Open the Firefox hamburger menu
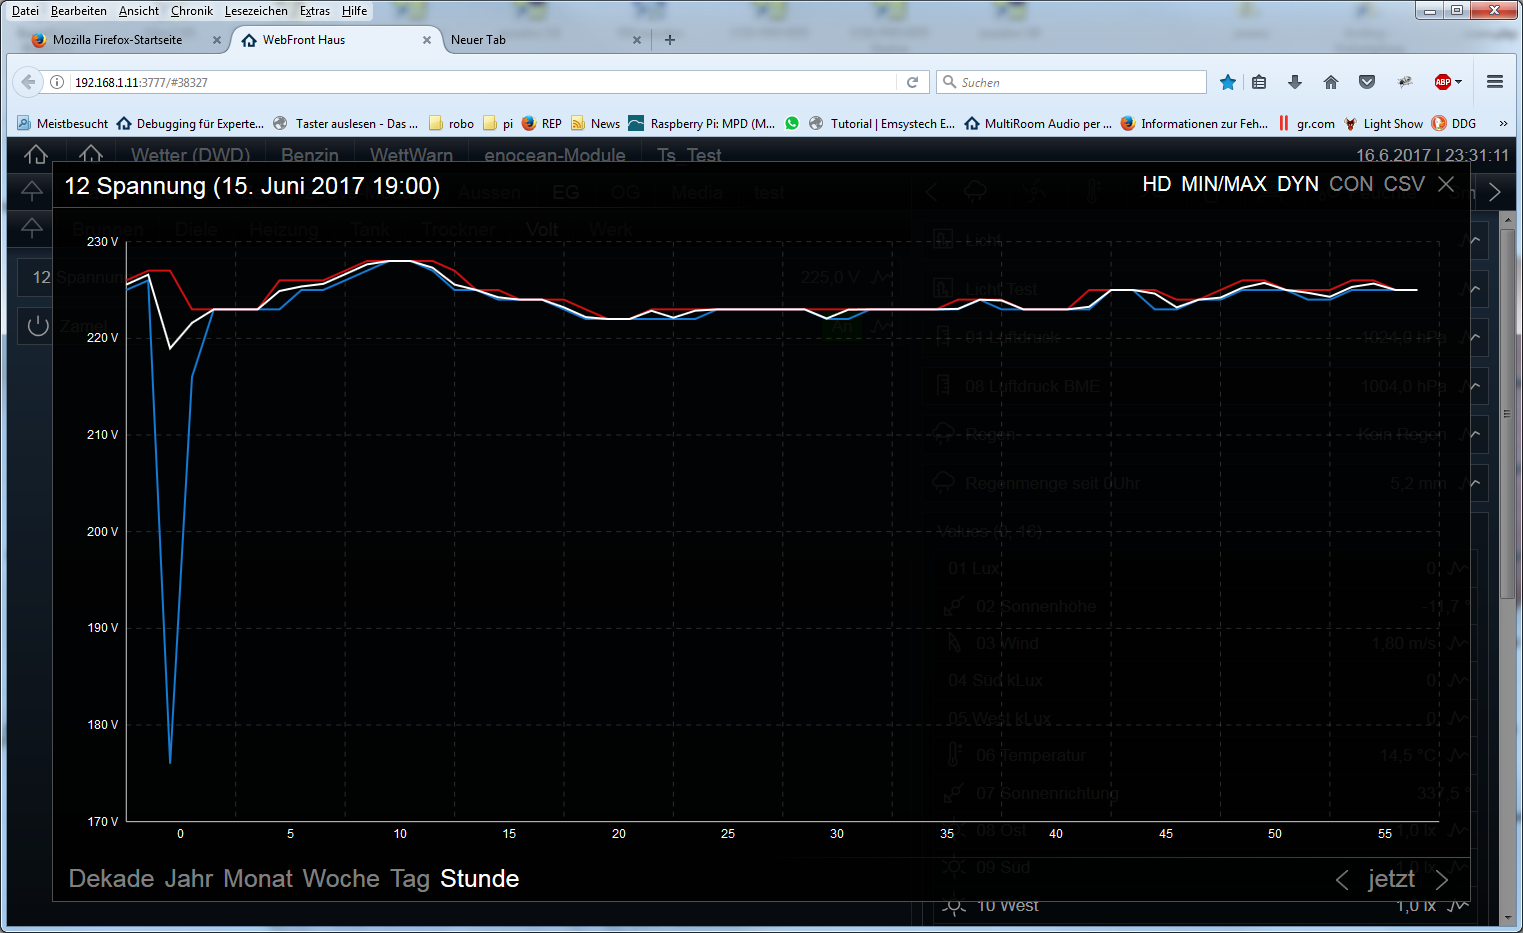1523x933 pixels. [1495, 82]
